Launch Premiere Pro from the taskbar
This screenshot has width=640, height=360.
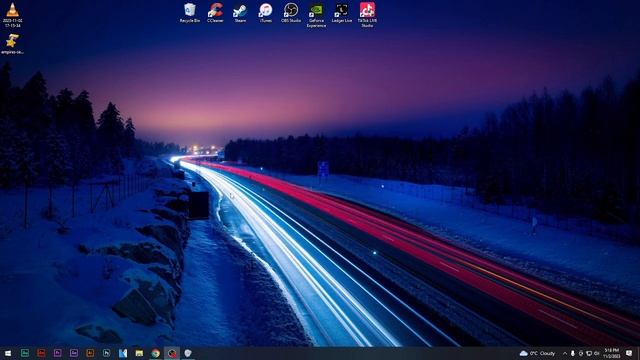[58, 353]
